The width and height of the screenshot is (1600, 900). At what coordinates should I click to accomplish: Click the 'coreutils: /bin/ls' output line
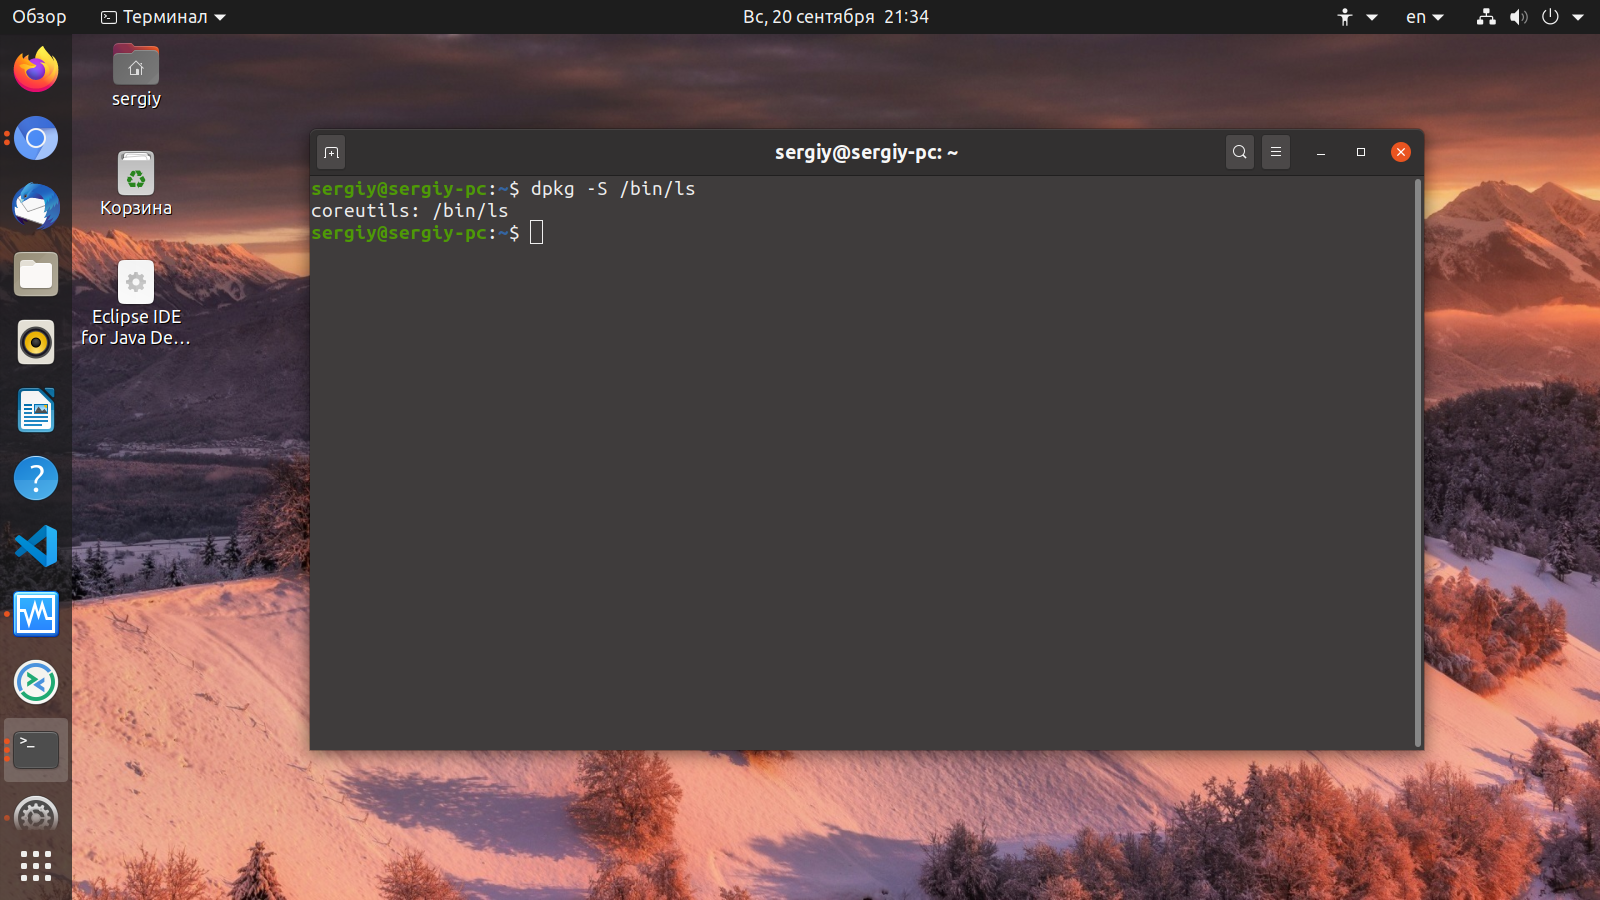pyautogui.click(x=410, y=211)
